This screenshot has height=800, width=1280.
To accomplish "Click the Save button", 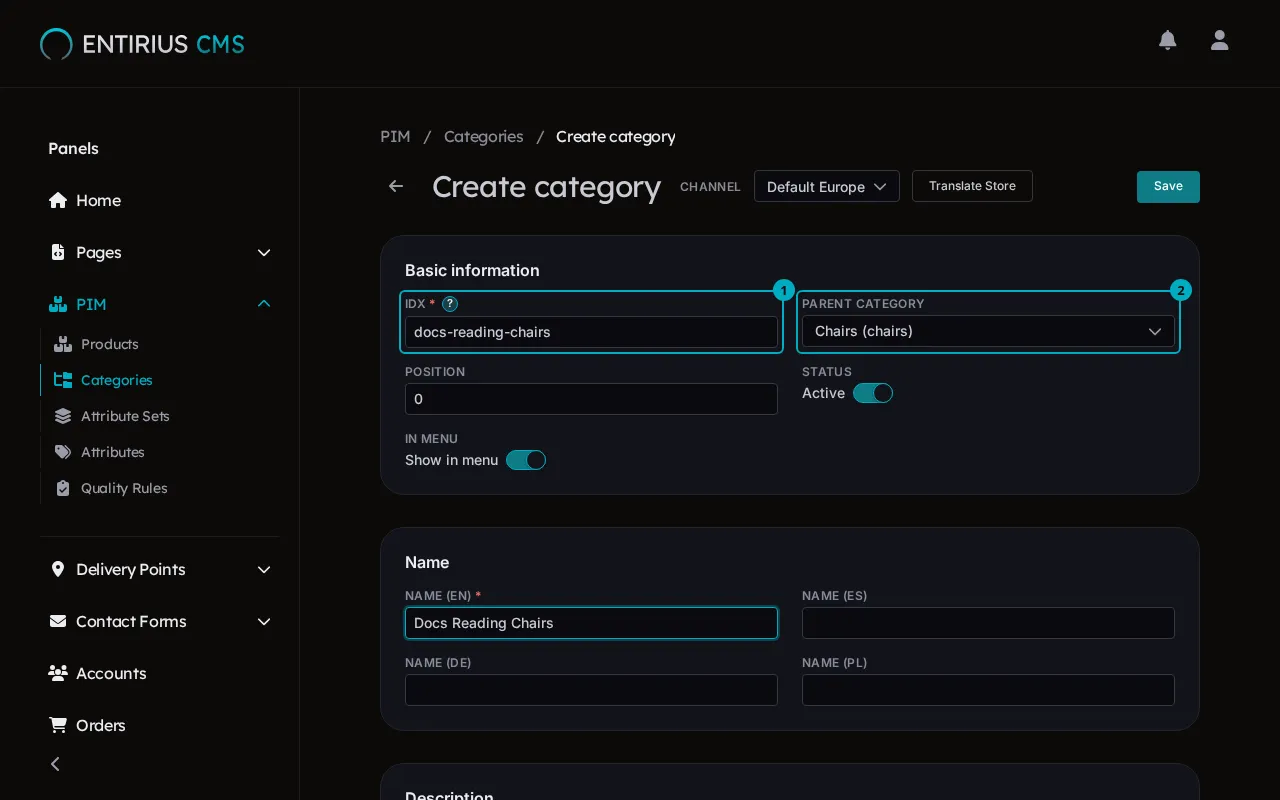I will (x=1168, y=187).
